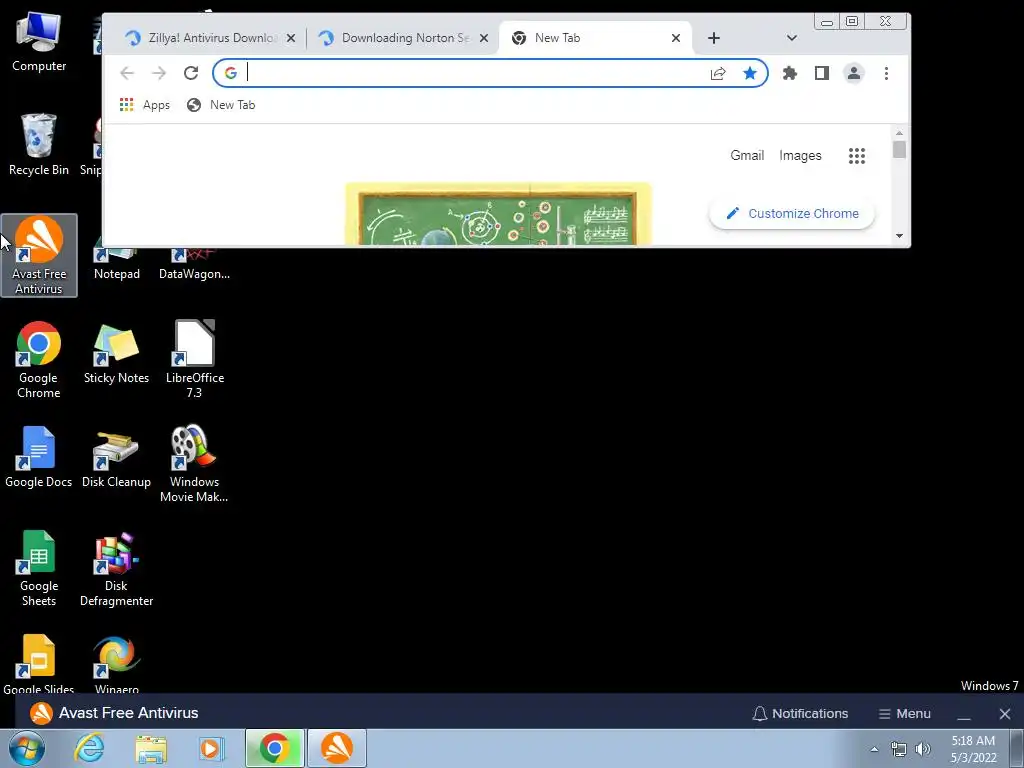The width and height of the screenshot is (1024, 768).
Task: Open New Tab bookmark in bookmarks bar
Action: pos(221,104)
